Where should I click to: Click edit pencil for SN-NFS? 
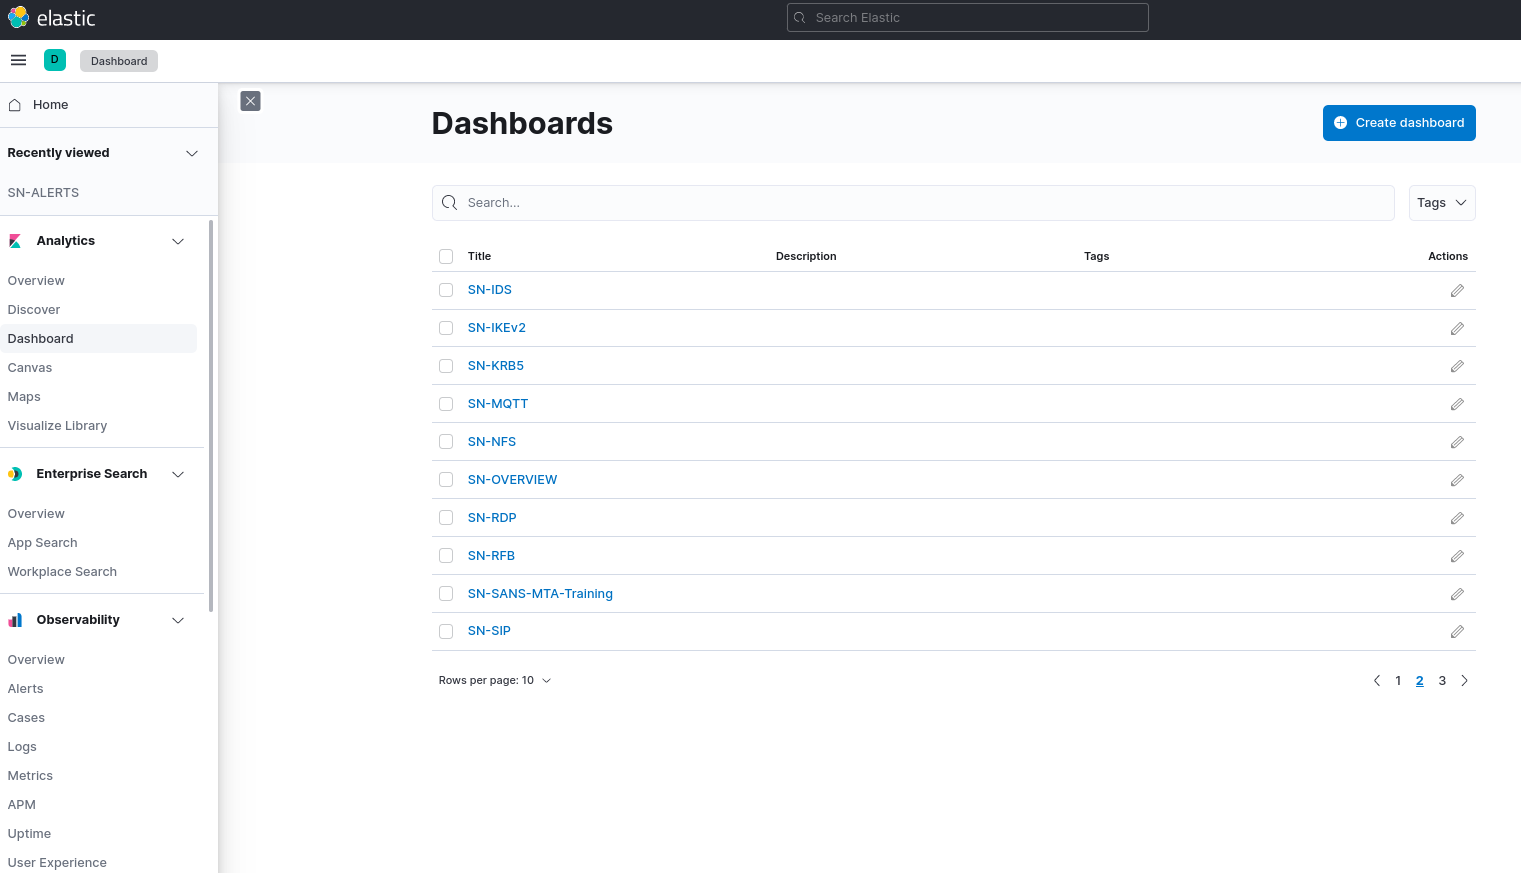[1457, 443]
